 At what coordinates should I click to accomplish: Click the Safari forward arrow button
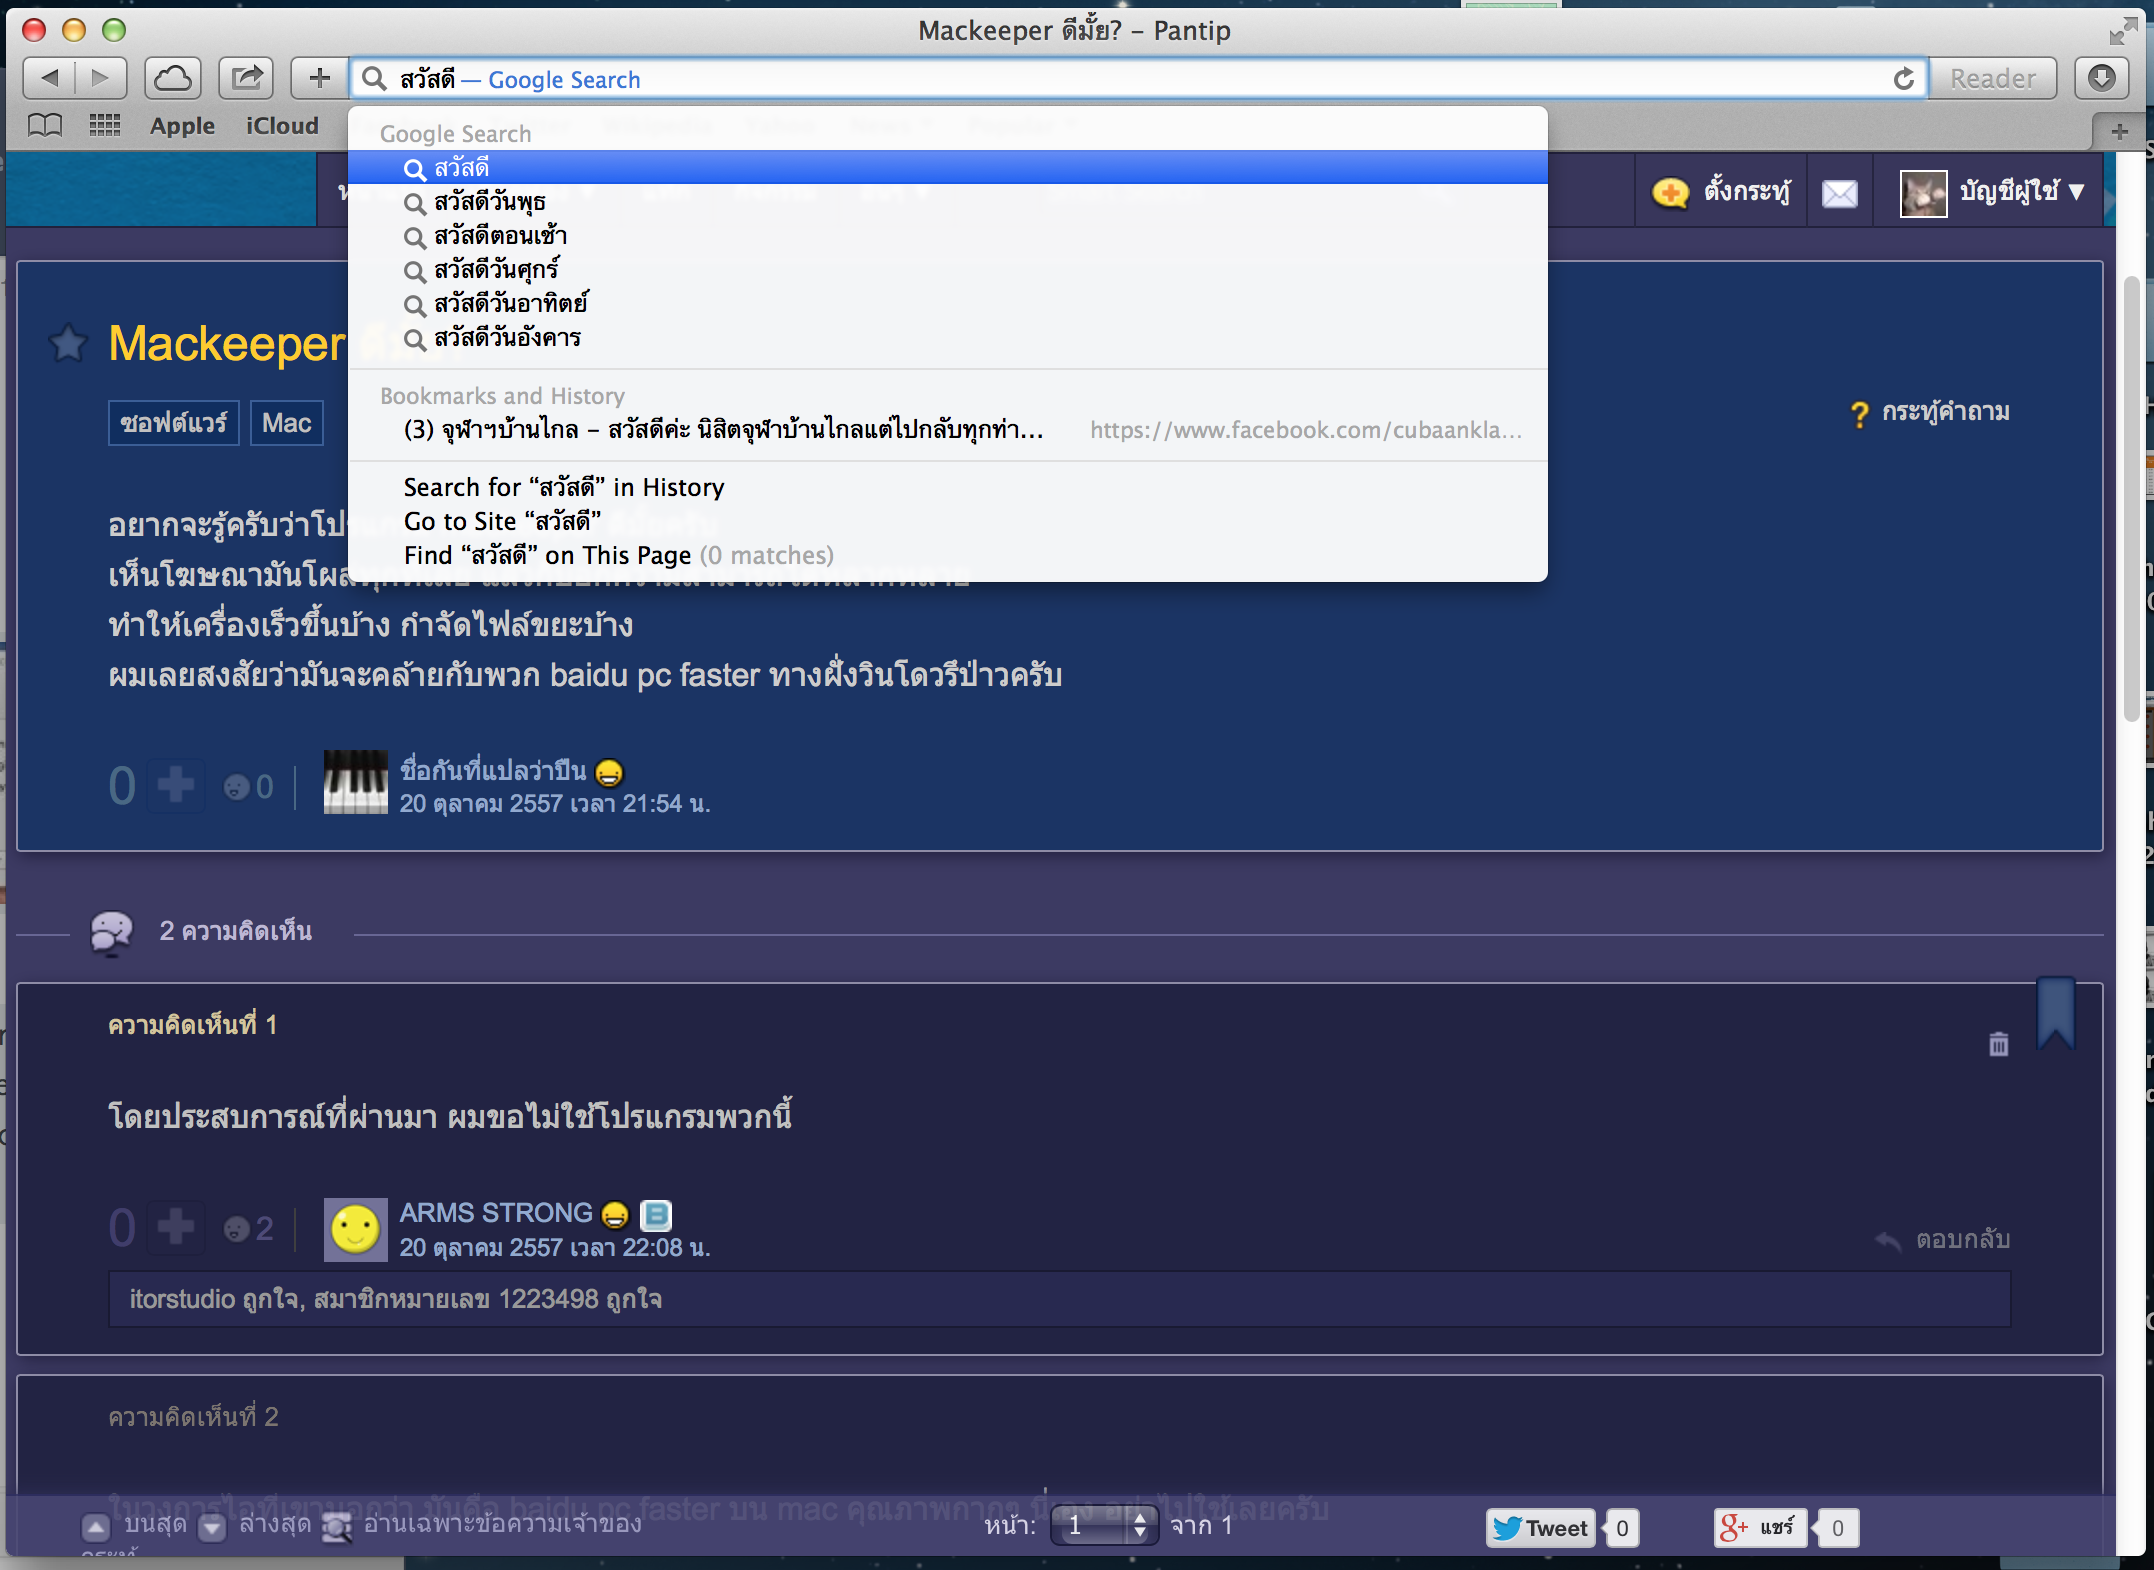101,78
